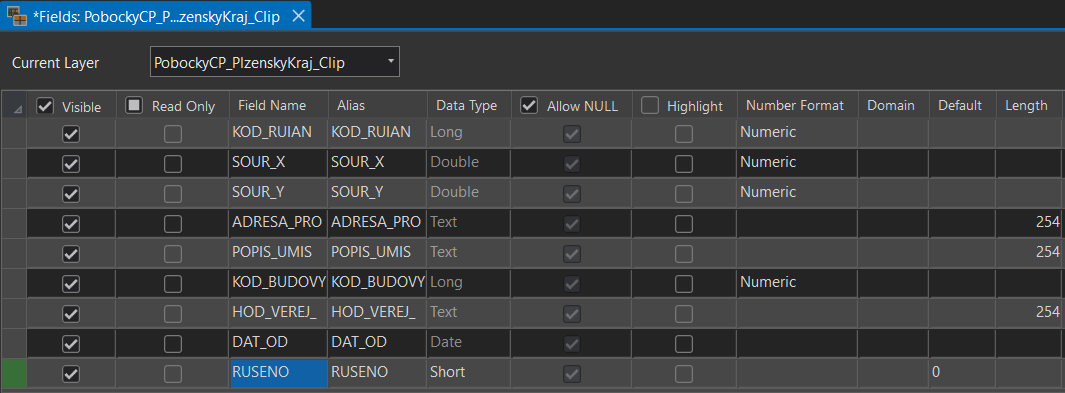
Task: Close the Fields PobockyCP tab
Action: click(297, 16)
